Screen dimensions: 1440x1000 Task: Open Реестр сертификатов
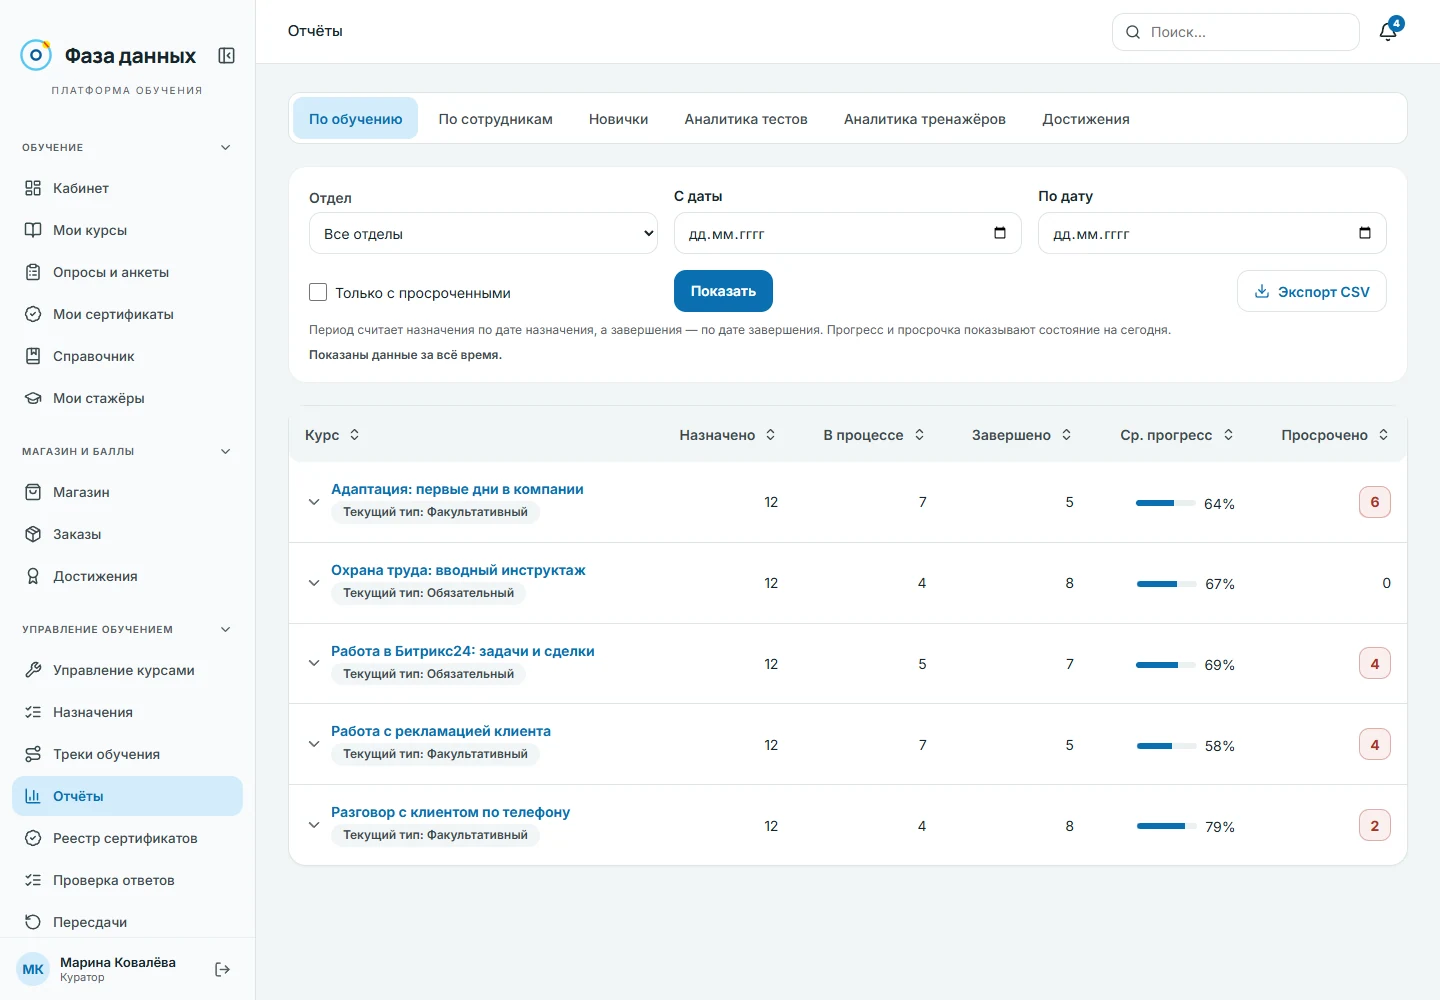(127, 838)
